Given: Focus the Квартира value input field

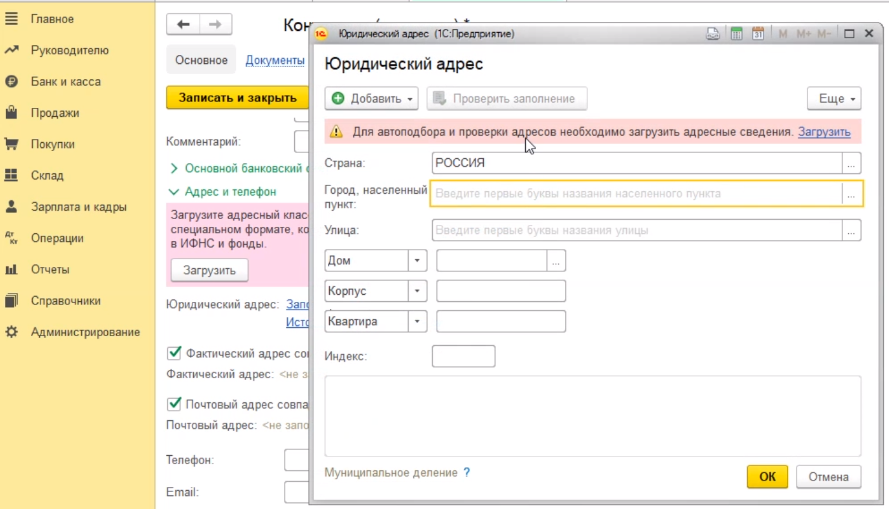Looking at the screenshot, I should point(501,321).
